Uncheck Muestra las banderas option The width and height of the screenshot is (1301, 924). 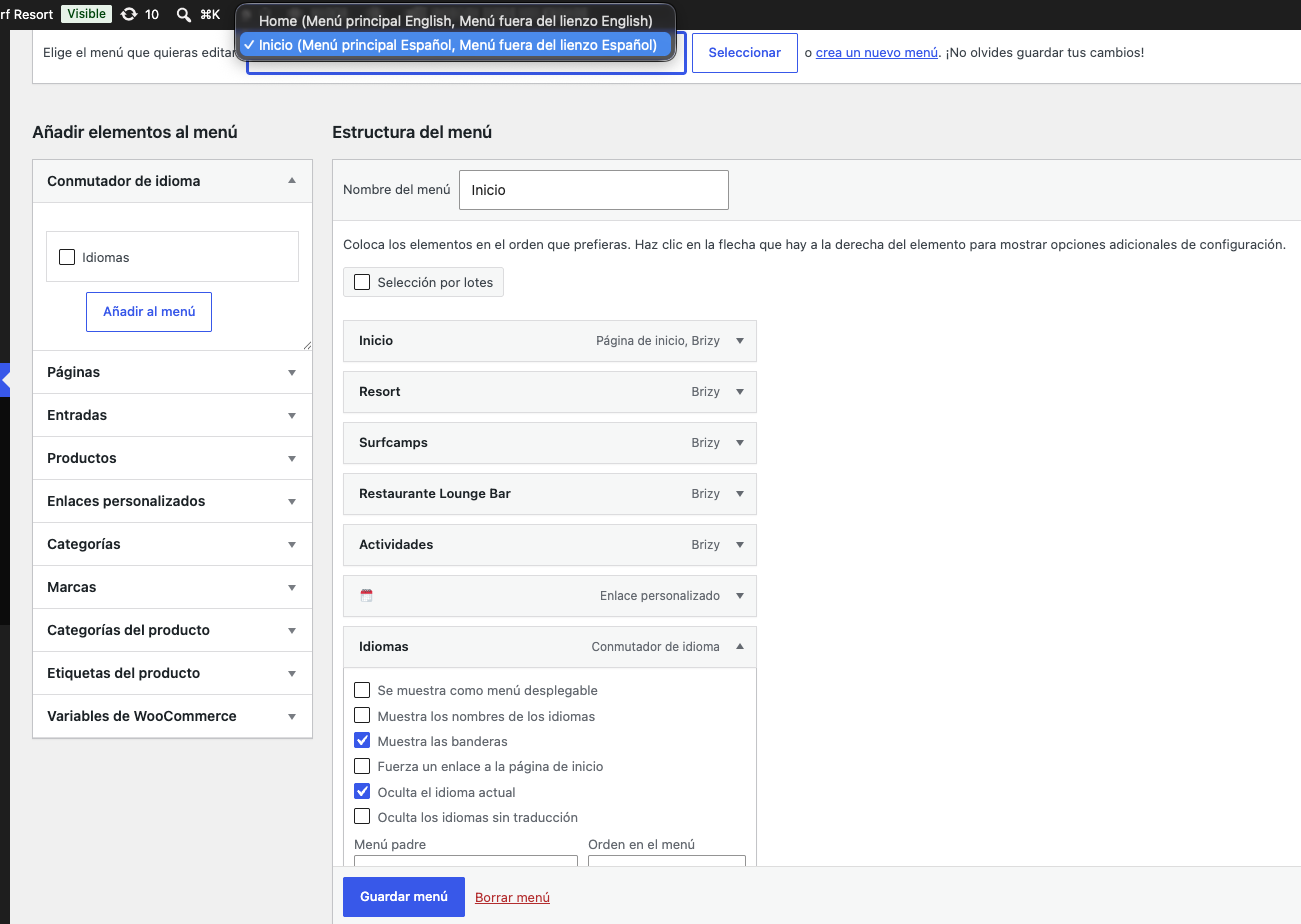362,741
